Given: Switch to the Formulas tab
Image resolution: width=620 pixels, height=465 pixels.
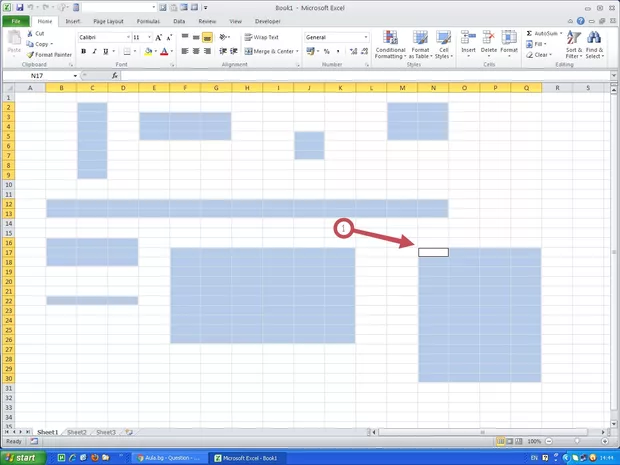Looking at the screenshot, I should coord(148,21).
